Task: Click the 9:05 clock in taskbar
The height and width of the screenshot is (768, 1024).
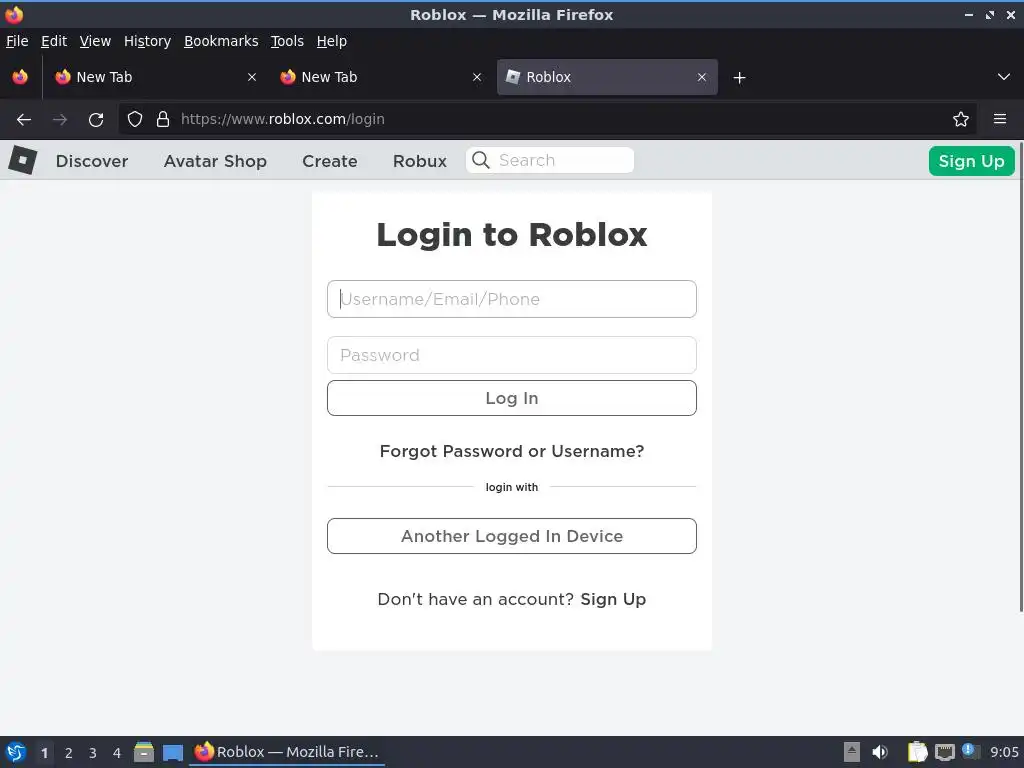Action: [x=1004, y=752]
